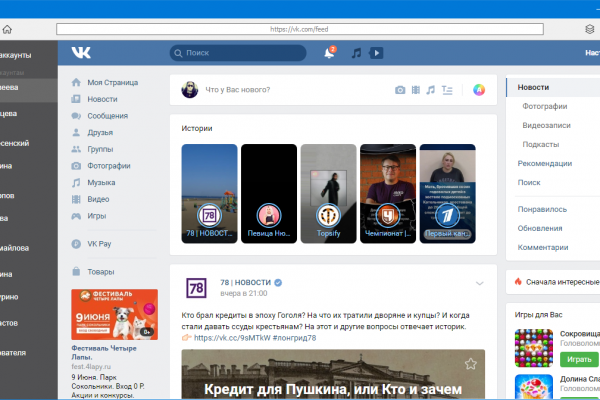Click the browser home icon
This screenshot has width=600, height=400.
point(7,29)
